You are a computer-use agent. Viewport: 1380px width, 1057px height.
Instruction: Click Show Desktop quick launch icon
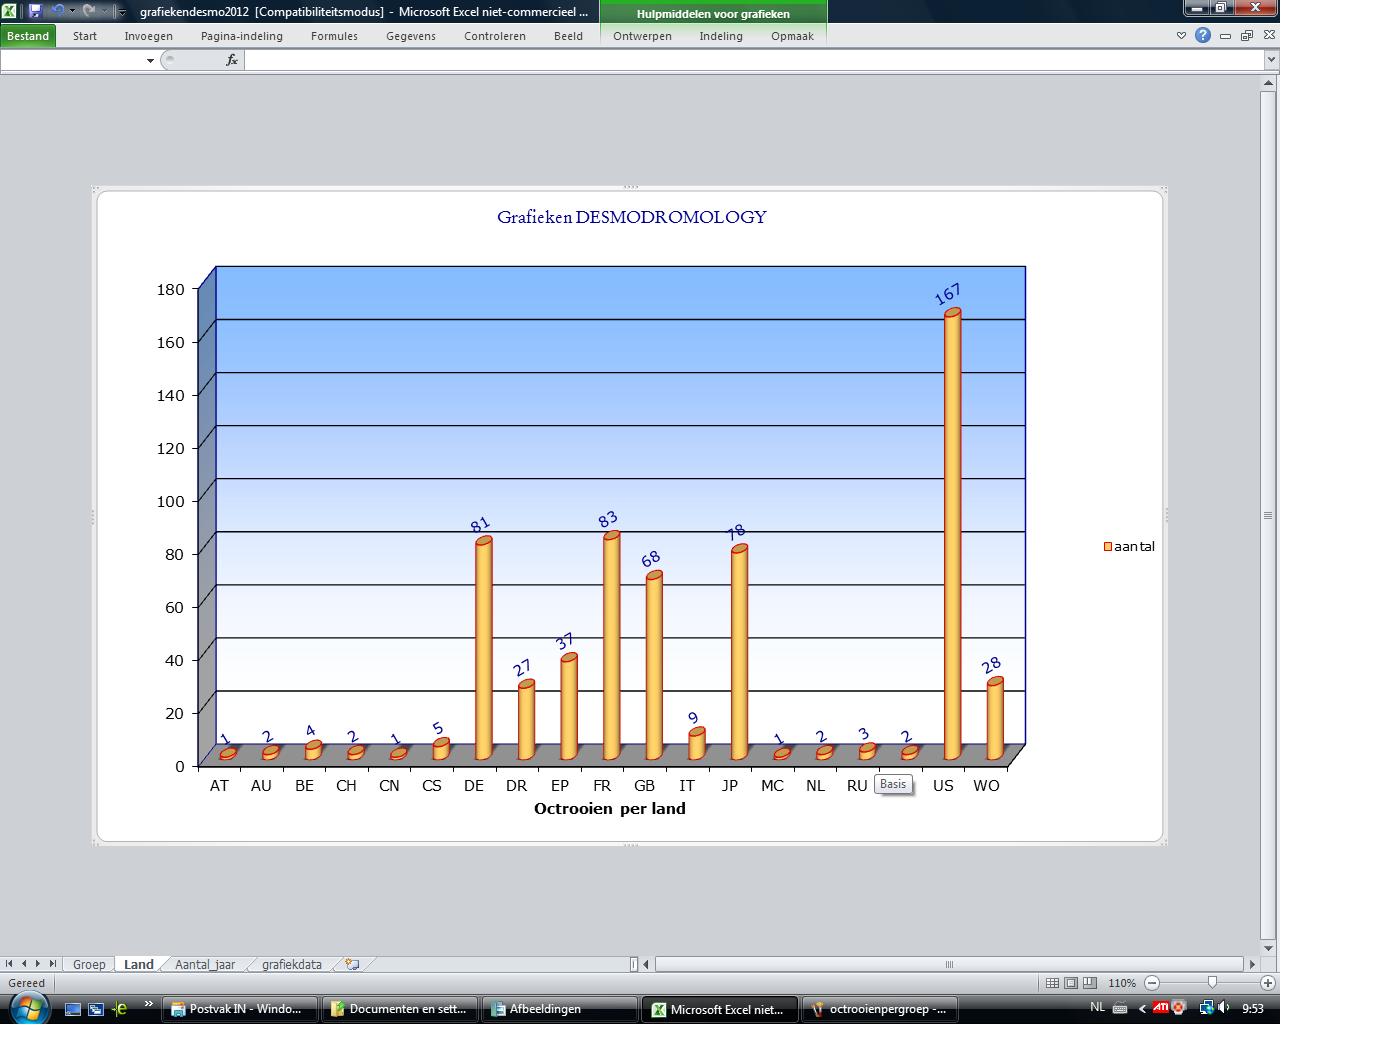[x=73, y=1009]
